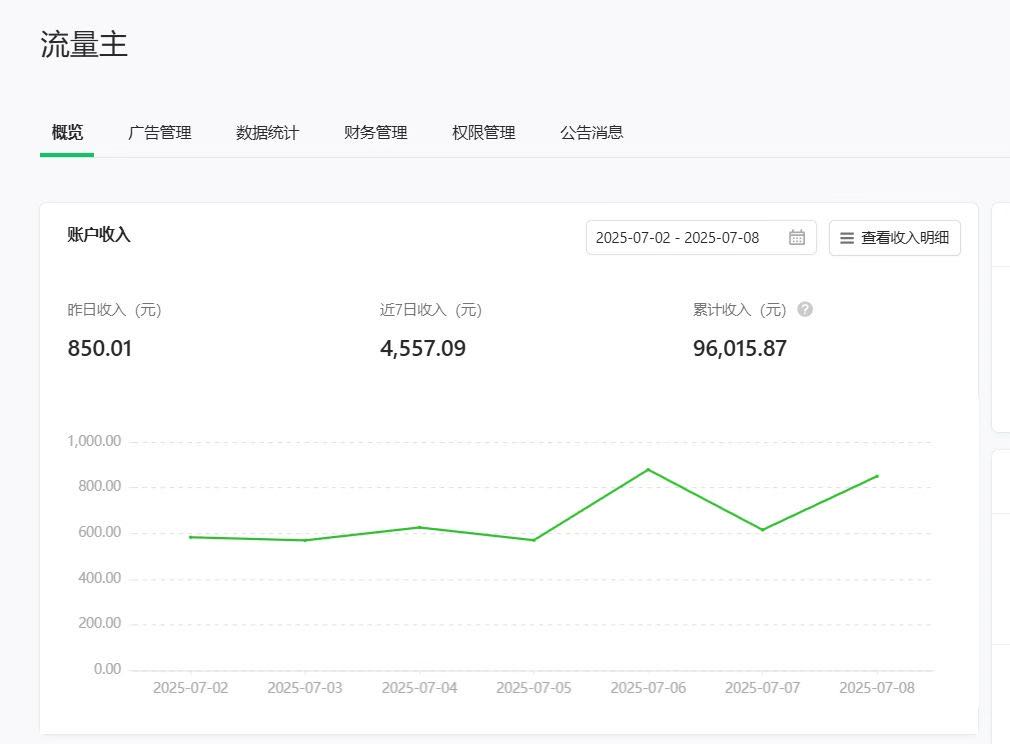The height and width of the screenshot is (744, 1010).
Task: Click the chart data point for 2025-07-07
Action: tap(763, 529)
